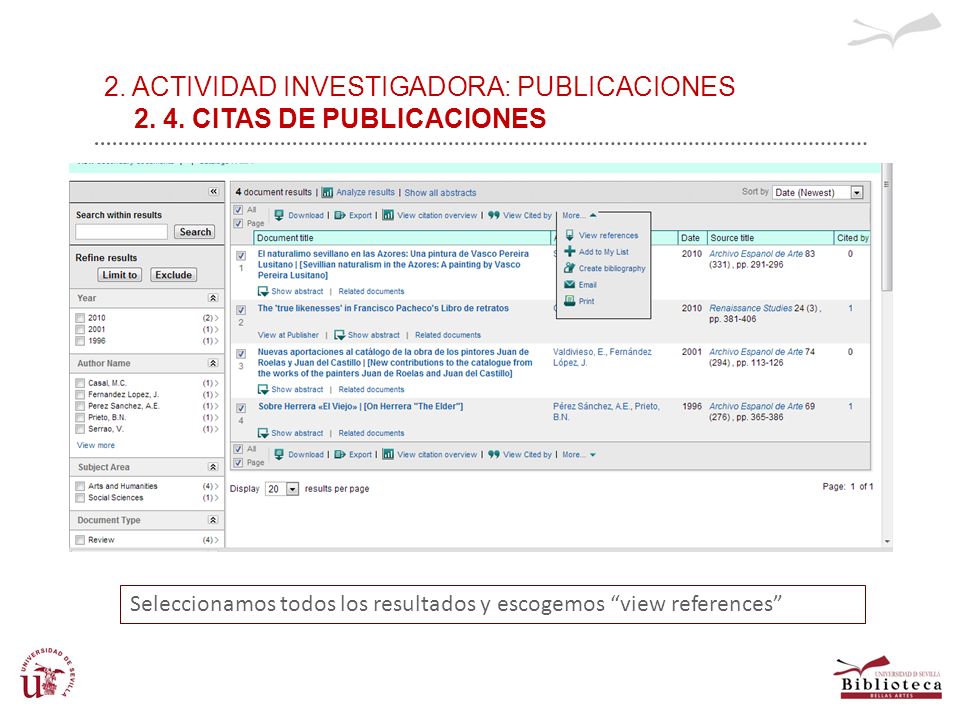
Task: Open View at Publisher link
Action: 288,335
